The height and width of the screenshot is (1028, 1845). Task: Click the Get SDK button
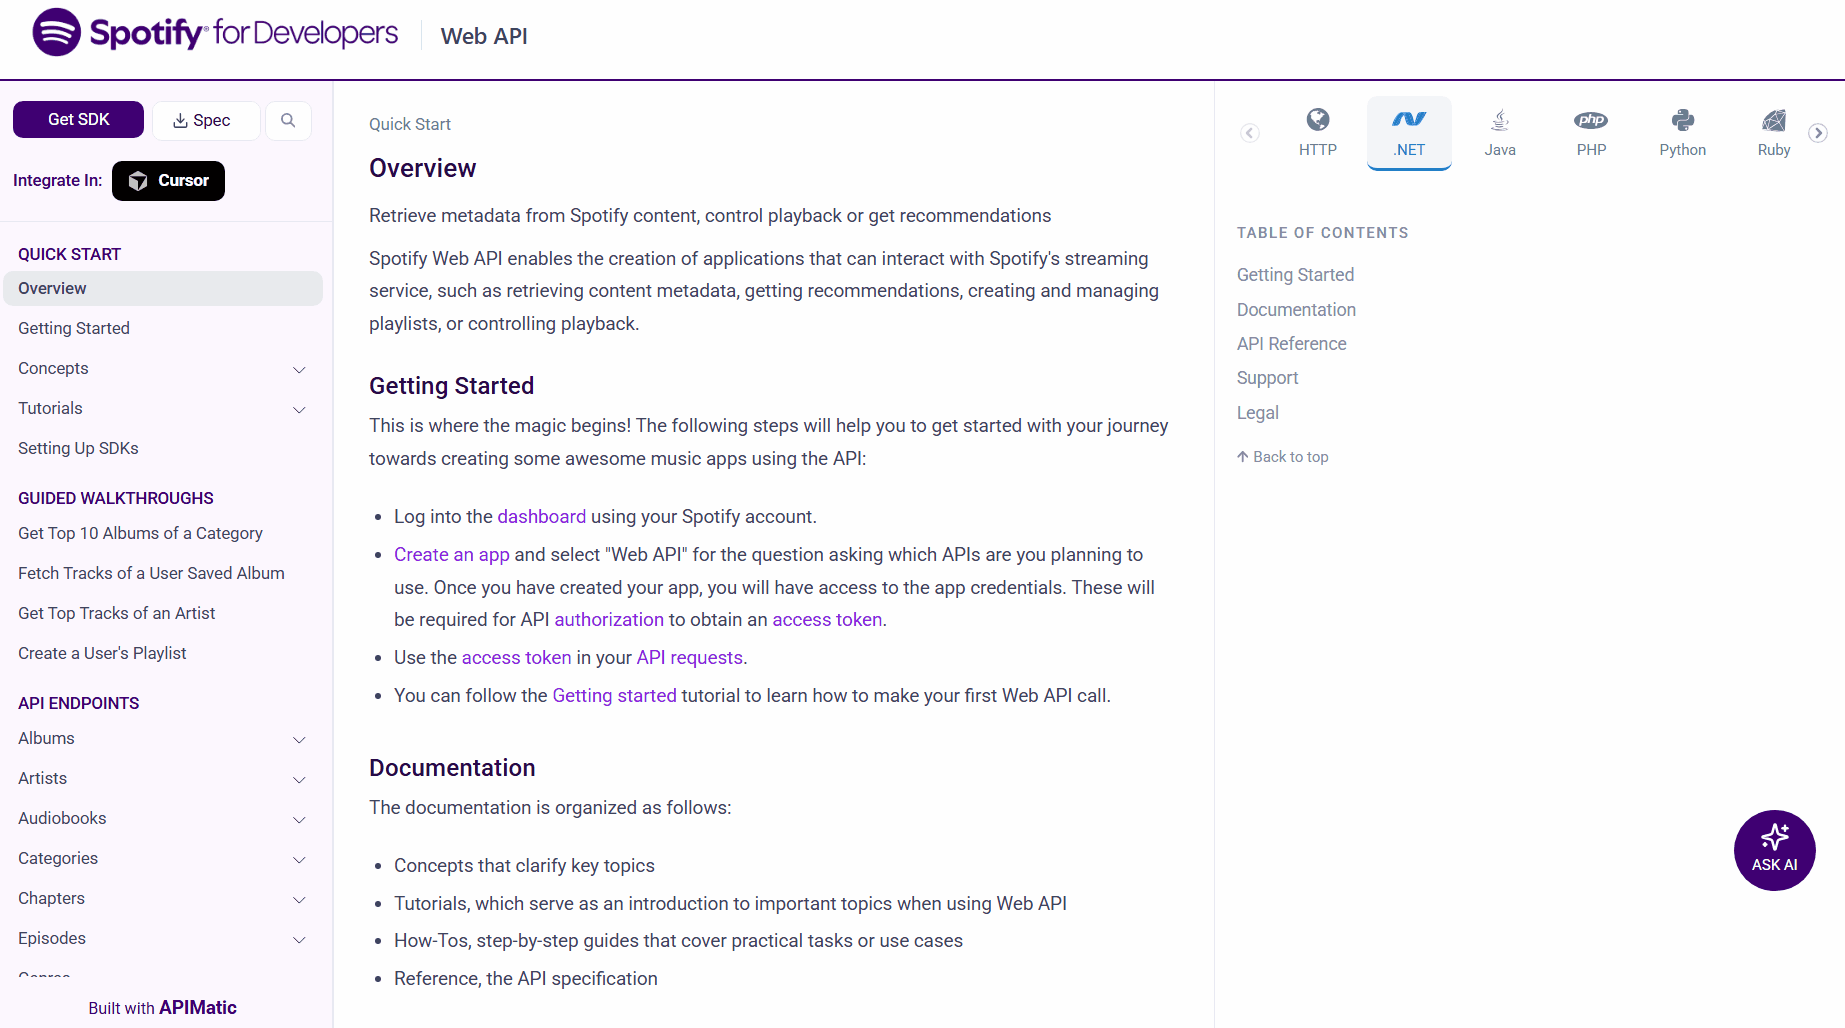click(77, 119)
